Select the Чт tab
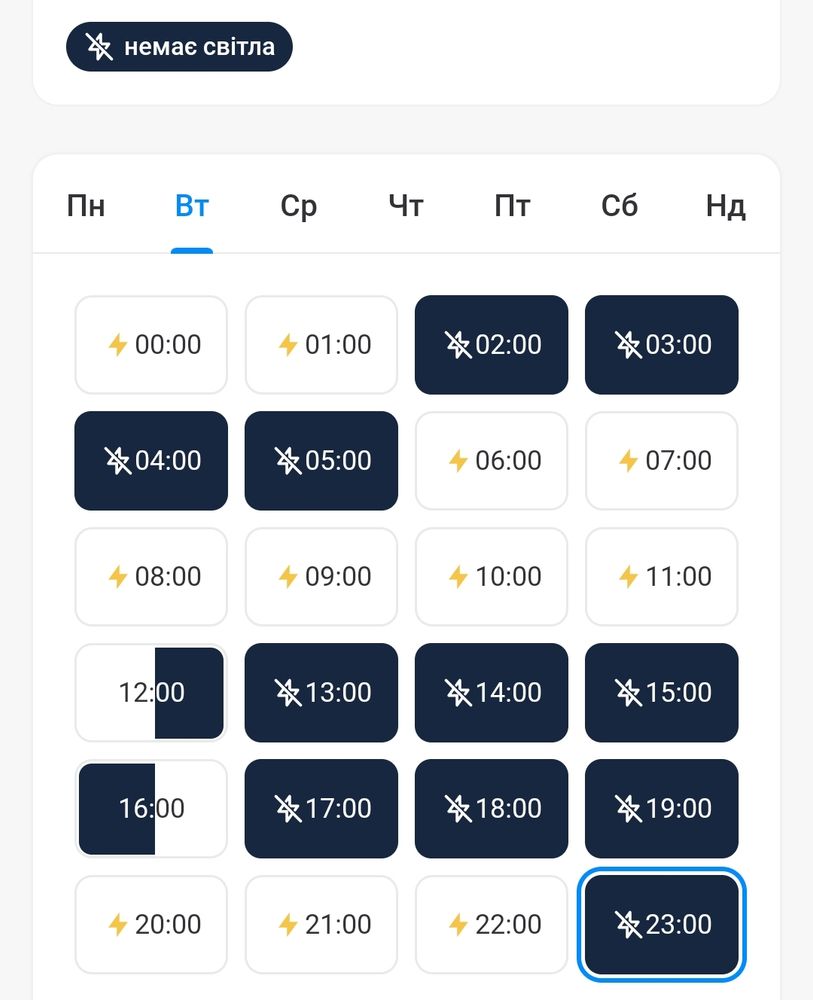 click(x=406, y=207)
